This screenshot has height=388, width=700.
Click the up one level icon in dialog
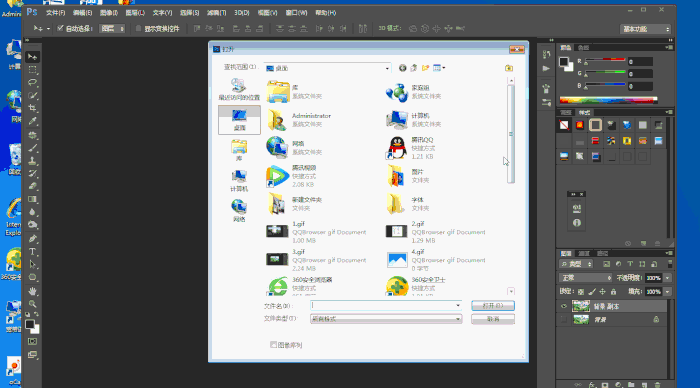click(x=414, y=68)
